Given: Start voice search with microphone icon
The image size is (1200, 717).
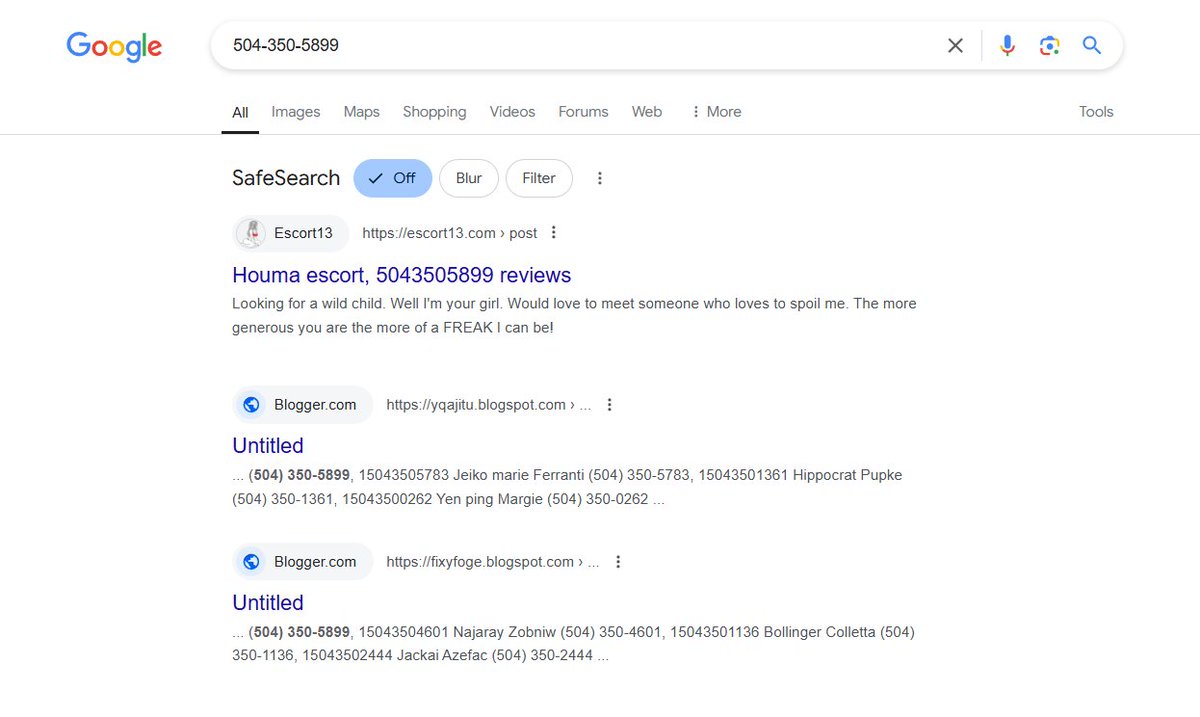Looking at the screenshot, I should [1007, 45].
